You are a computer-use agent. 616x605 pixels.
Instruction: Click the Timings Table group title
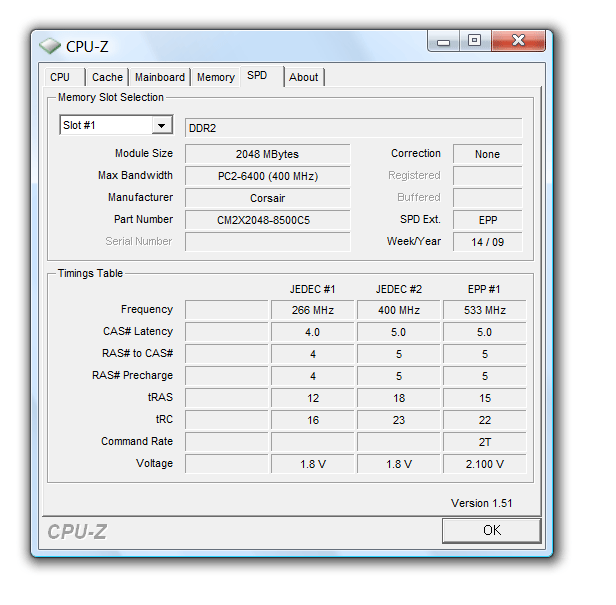click(x=90, y=273)
